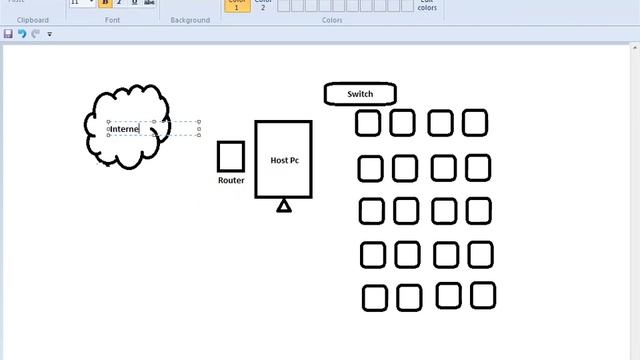Image resolution: width=640 pixels, height=360 pixels.
Task: Undo the last action with the blue arrow
Action: click(x=22, y=34)
